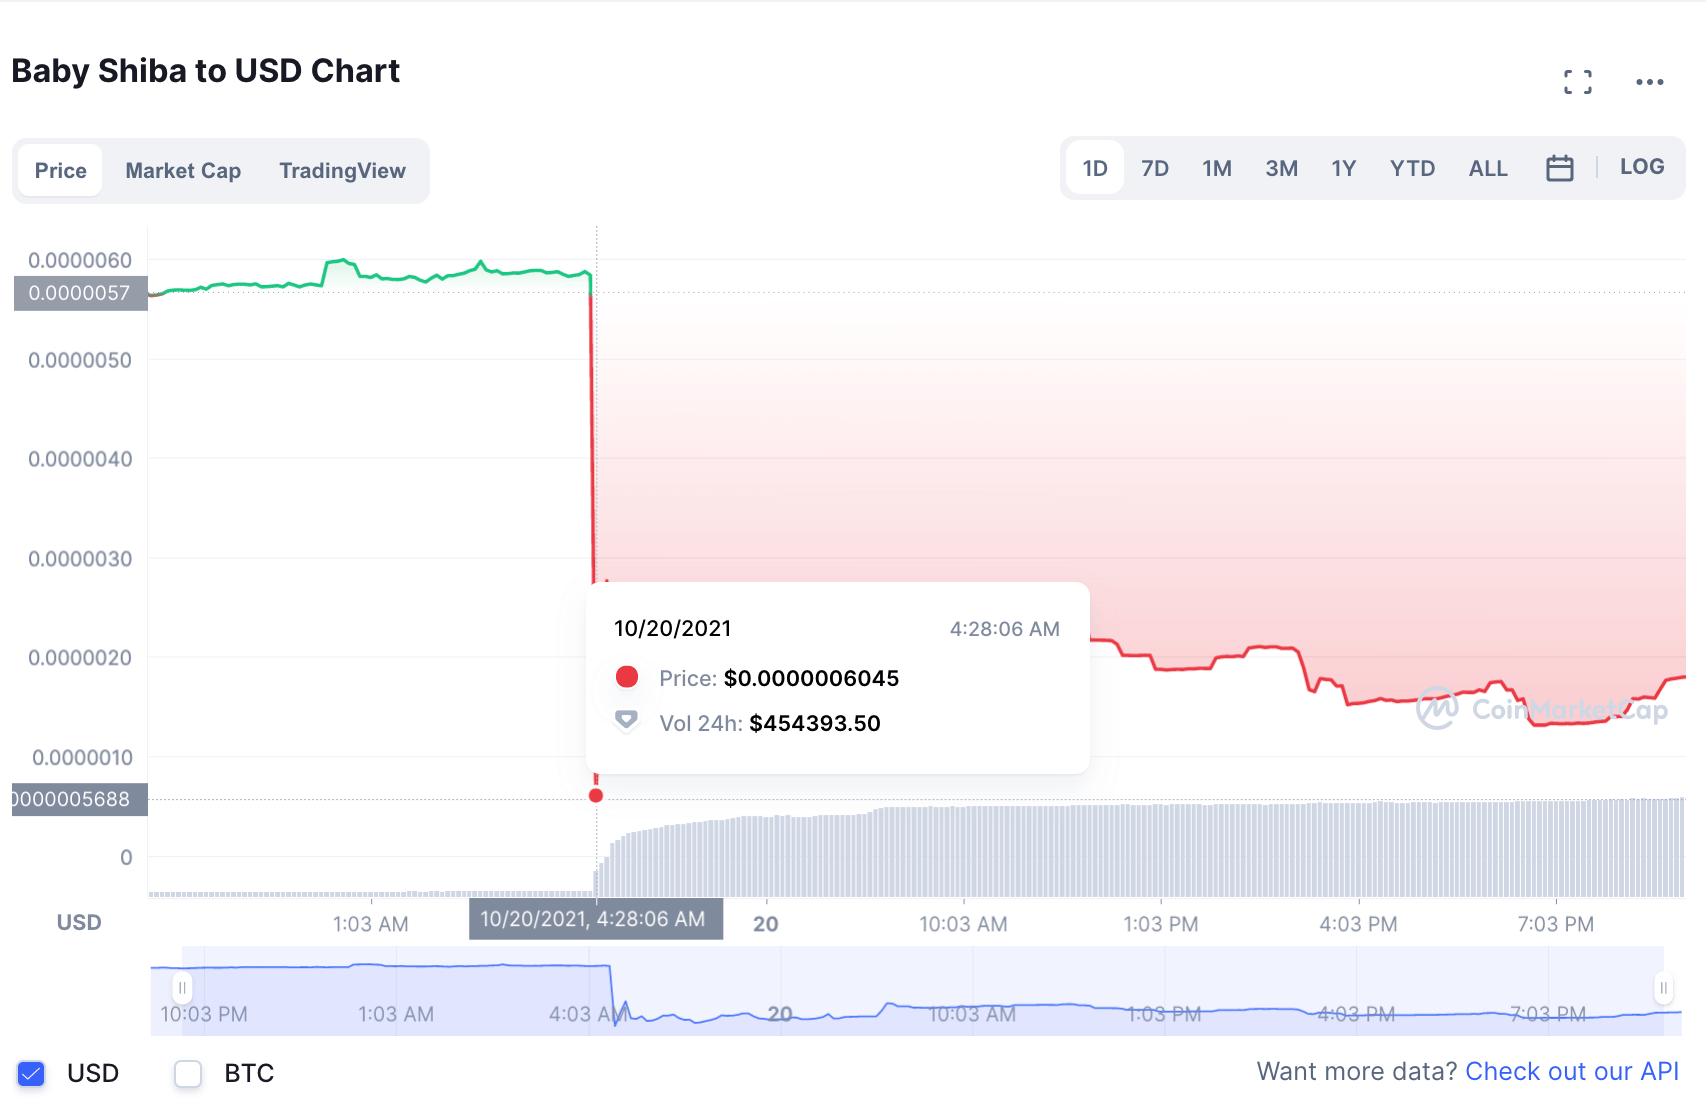Image resolution: width=1706 pixels, height=1098 pixels.
Task: Select the 7D time range
Action: click(x=1154, y=167)
